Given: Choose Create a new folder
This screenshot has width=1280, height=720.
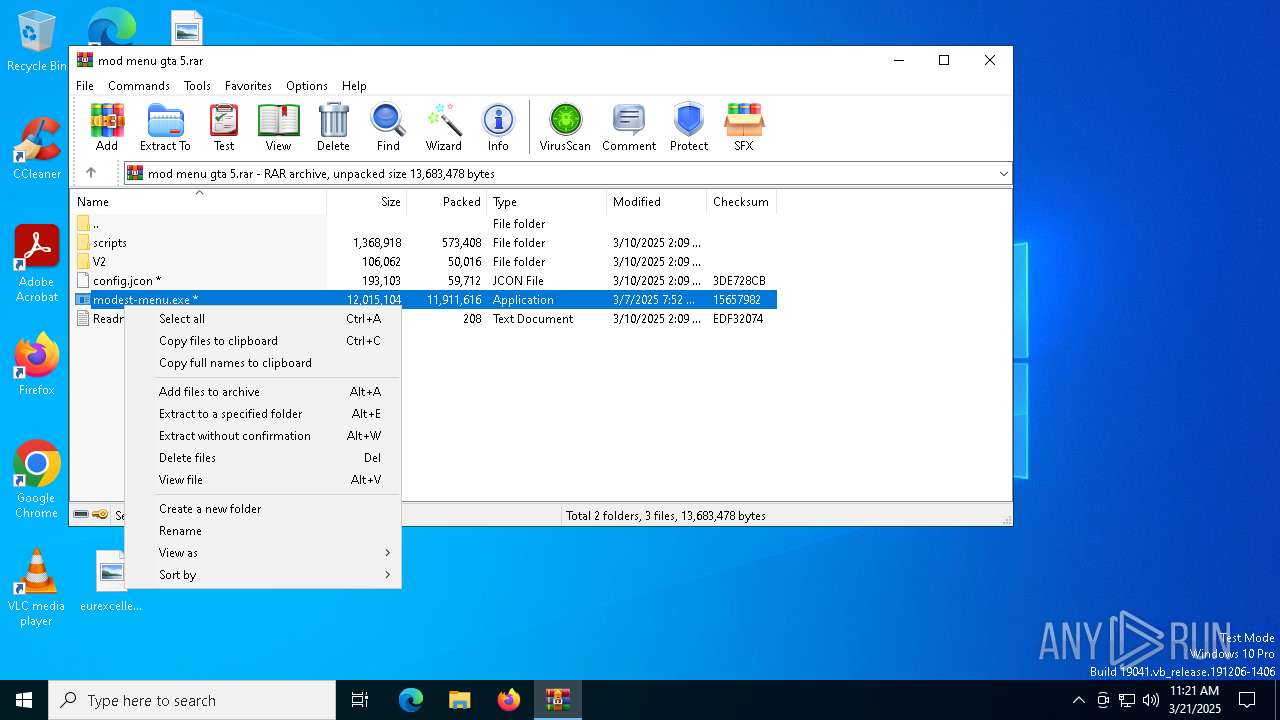Looking at the screenshot, I should 263,509.
